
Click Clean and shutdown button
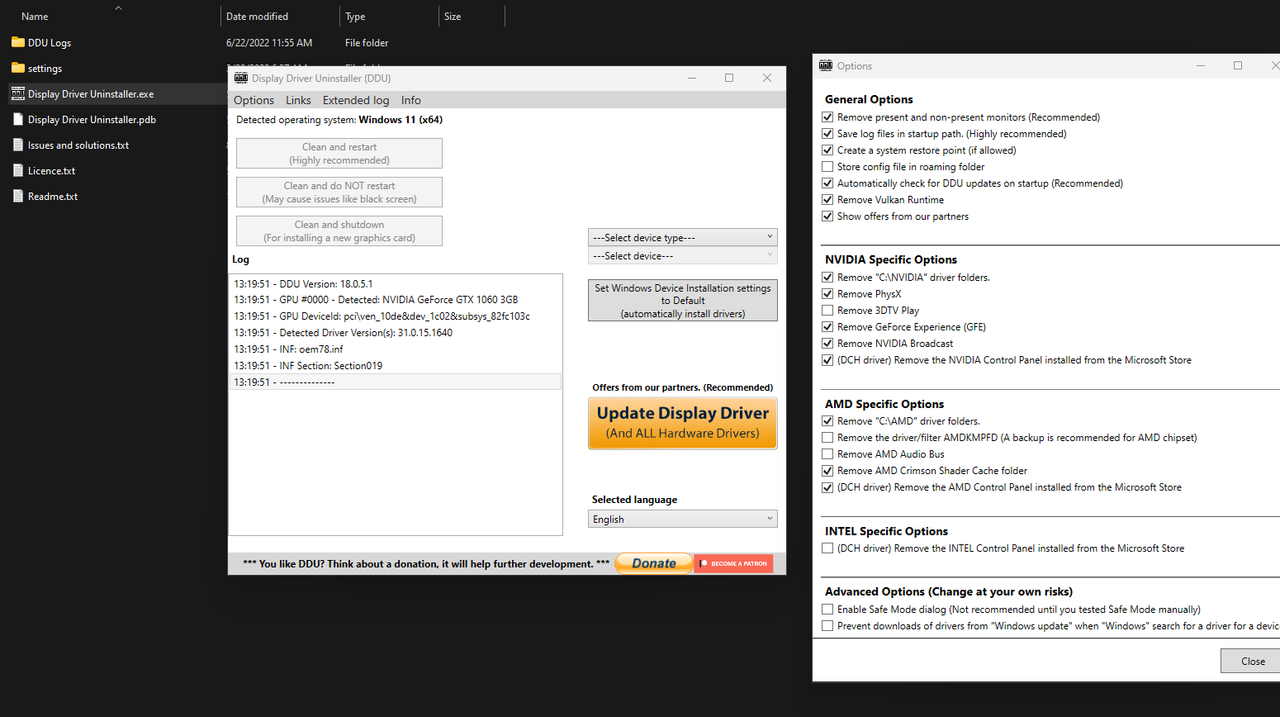tap(339, 231)
